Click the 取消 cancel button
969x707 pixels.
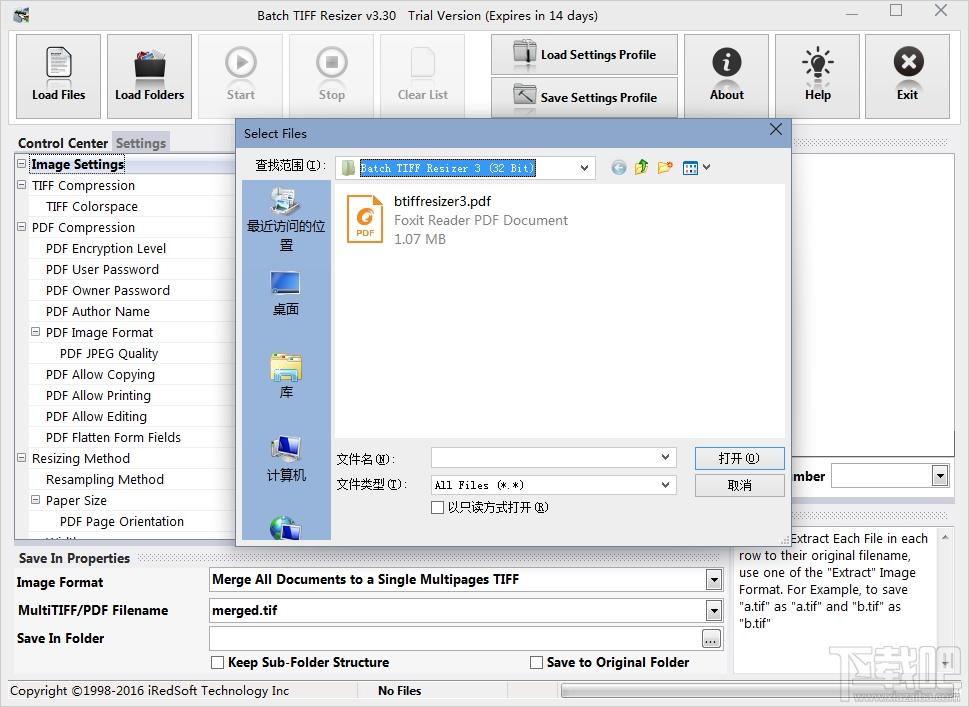(x=740, y=486)
